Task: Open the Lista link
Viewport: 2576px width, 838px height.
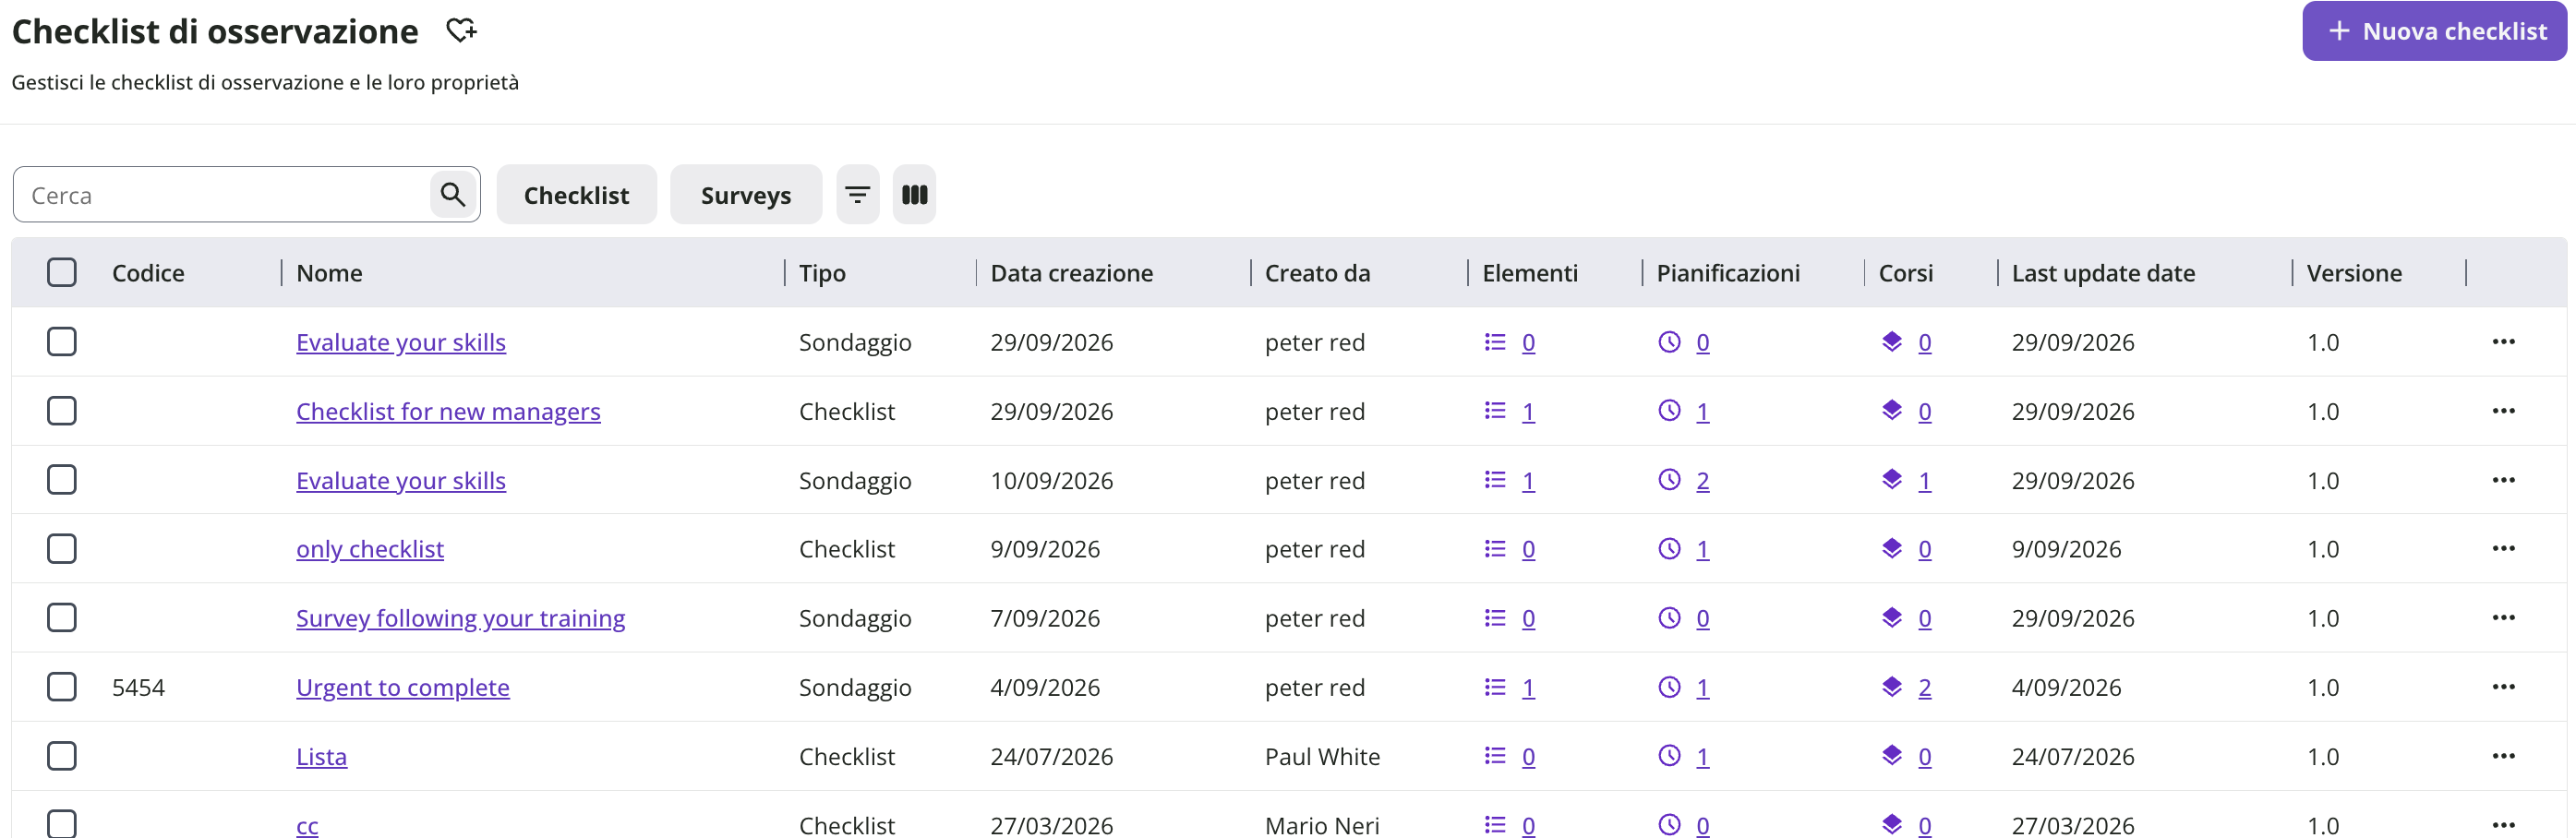Action: (321, 756)
